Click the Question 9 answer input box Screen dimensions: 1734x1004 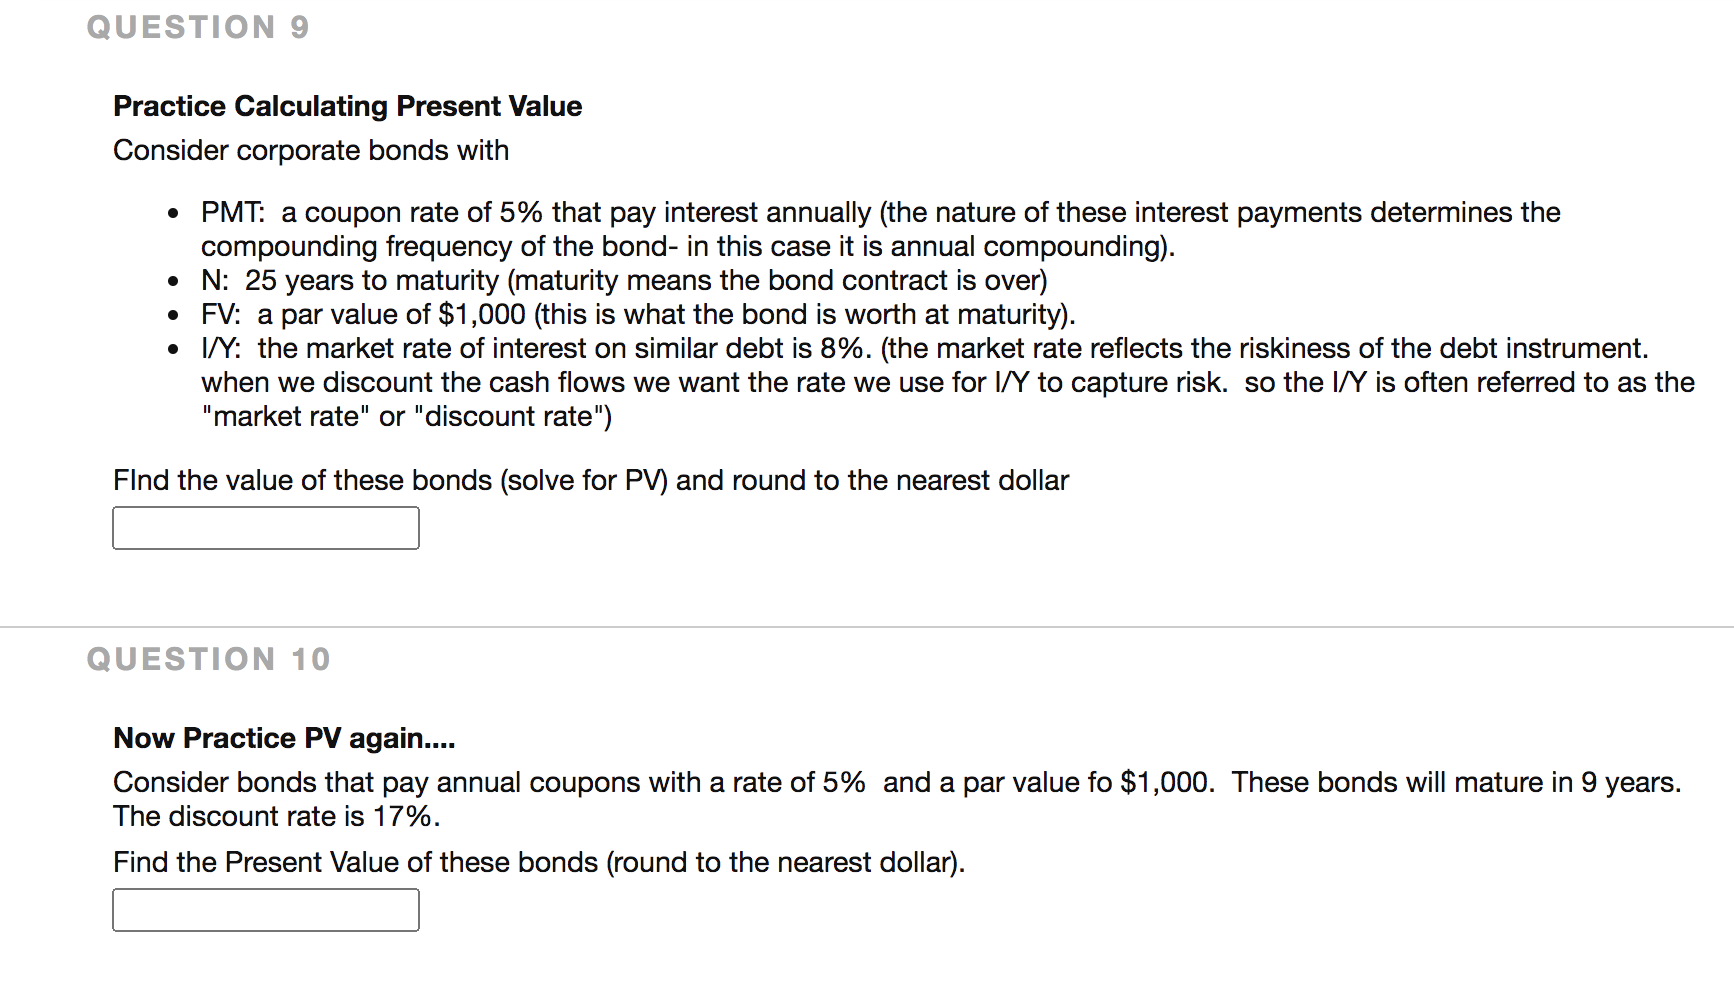(266, 528)
